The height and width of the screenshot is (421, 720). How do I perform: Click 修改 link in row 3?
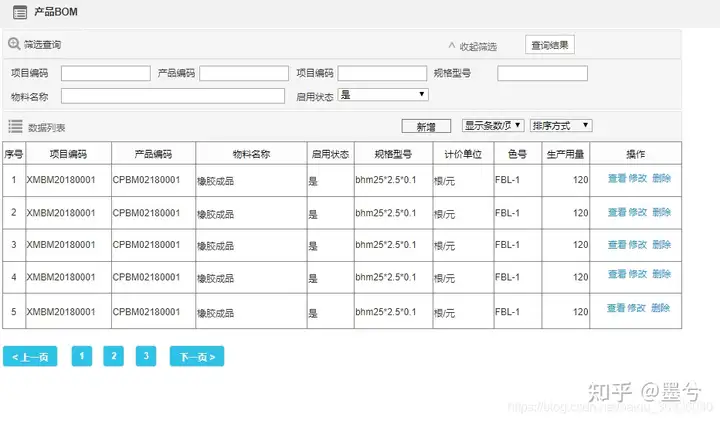pos(637,245)
